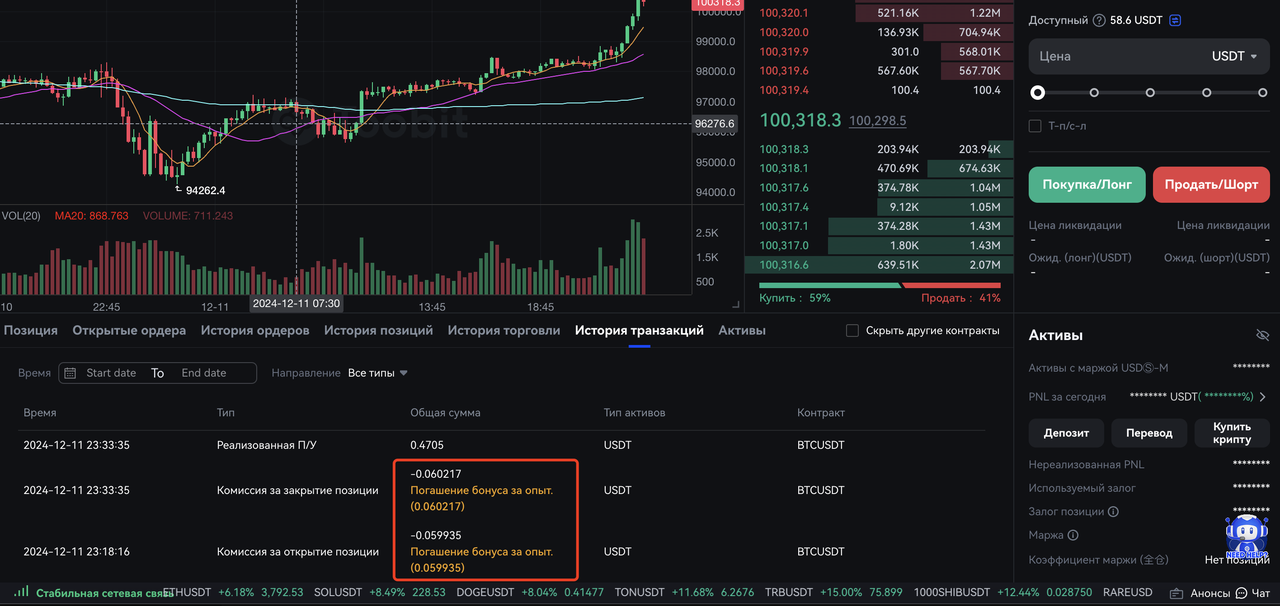Hide asset balances with the eye icon
The height and width of the screenshot is (606, 1280).
(1262, 335)
